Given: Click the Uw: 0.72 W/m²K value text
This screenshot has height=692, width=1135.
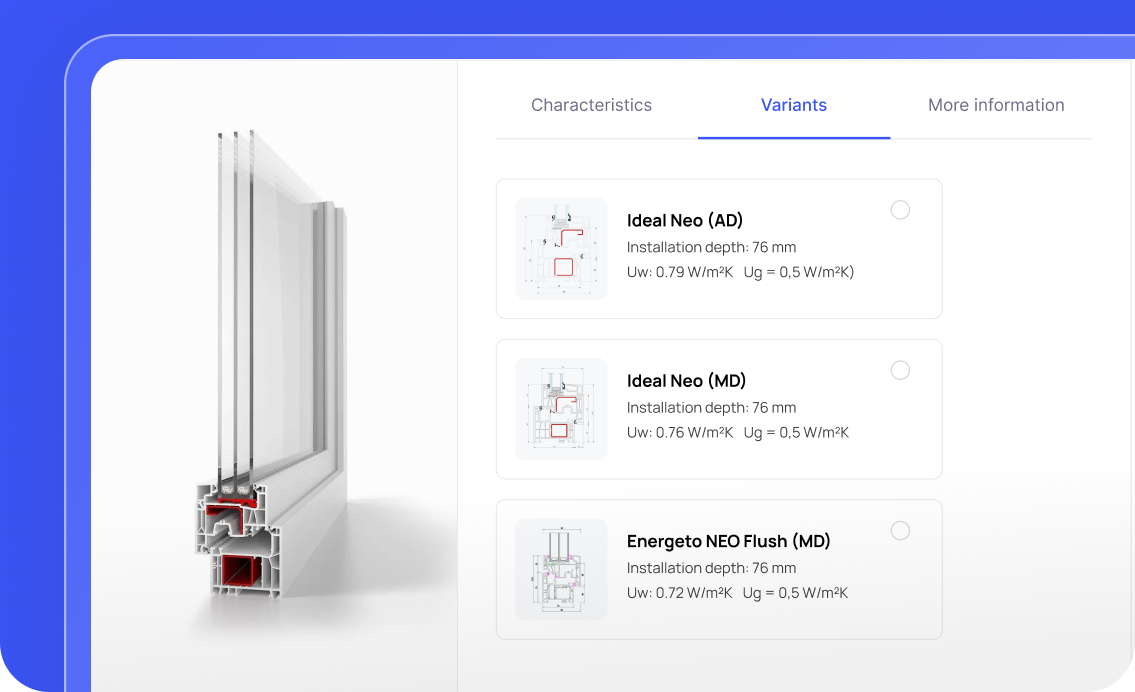Looking at the screenshot, I should (680, 593).
